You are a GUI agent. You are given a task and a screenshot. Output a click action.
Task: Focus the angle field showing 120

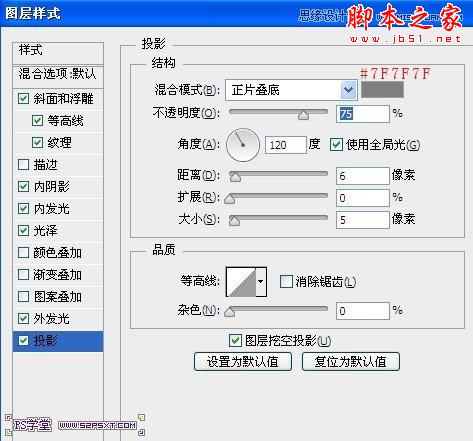286,145
